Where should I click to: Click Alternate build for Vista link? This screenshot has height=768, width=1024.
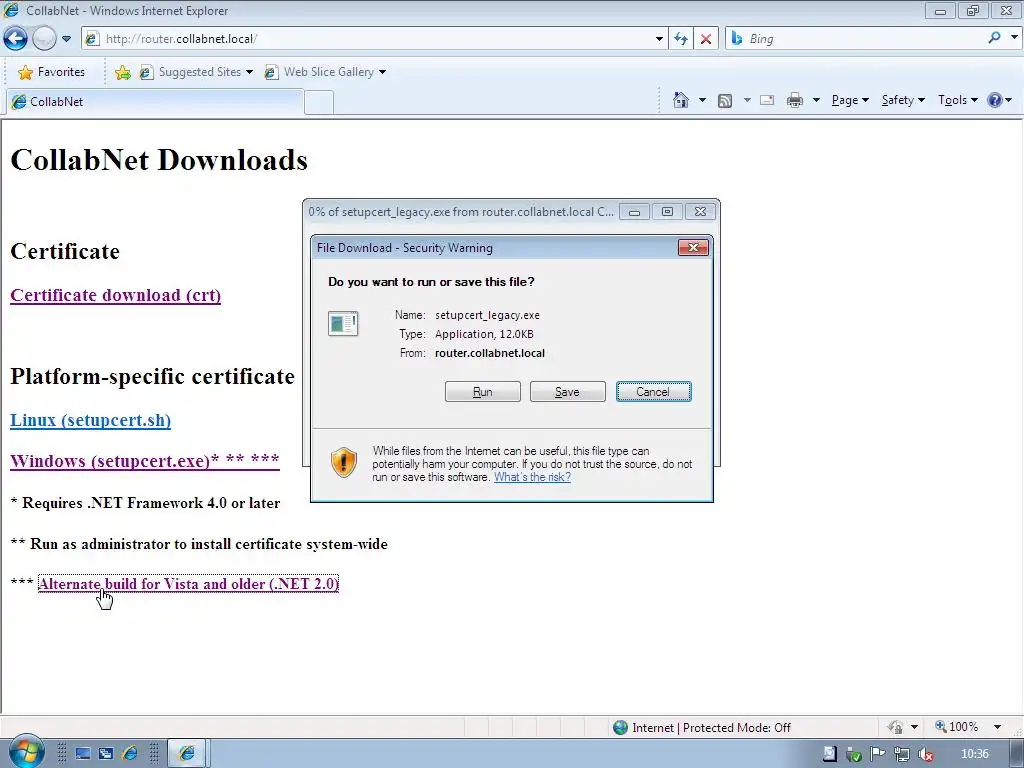pyautogui.click(x=189, y=584)
